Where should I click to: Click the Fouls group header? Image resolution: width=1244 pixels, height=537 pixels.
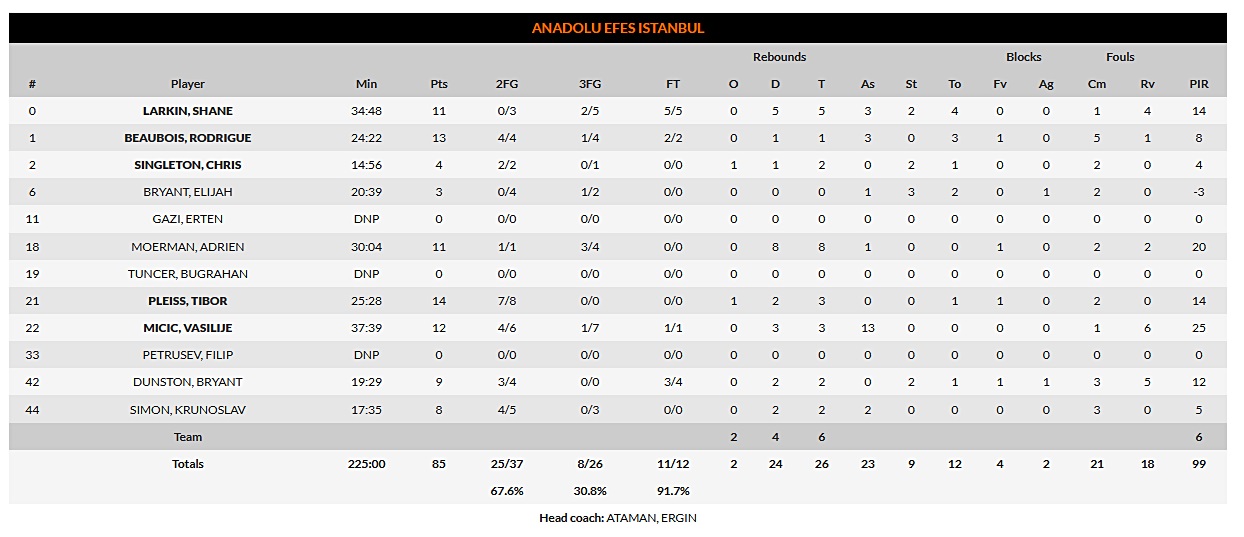[1120, 57]
